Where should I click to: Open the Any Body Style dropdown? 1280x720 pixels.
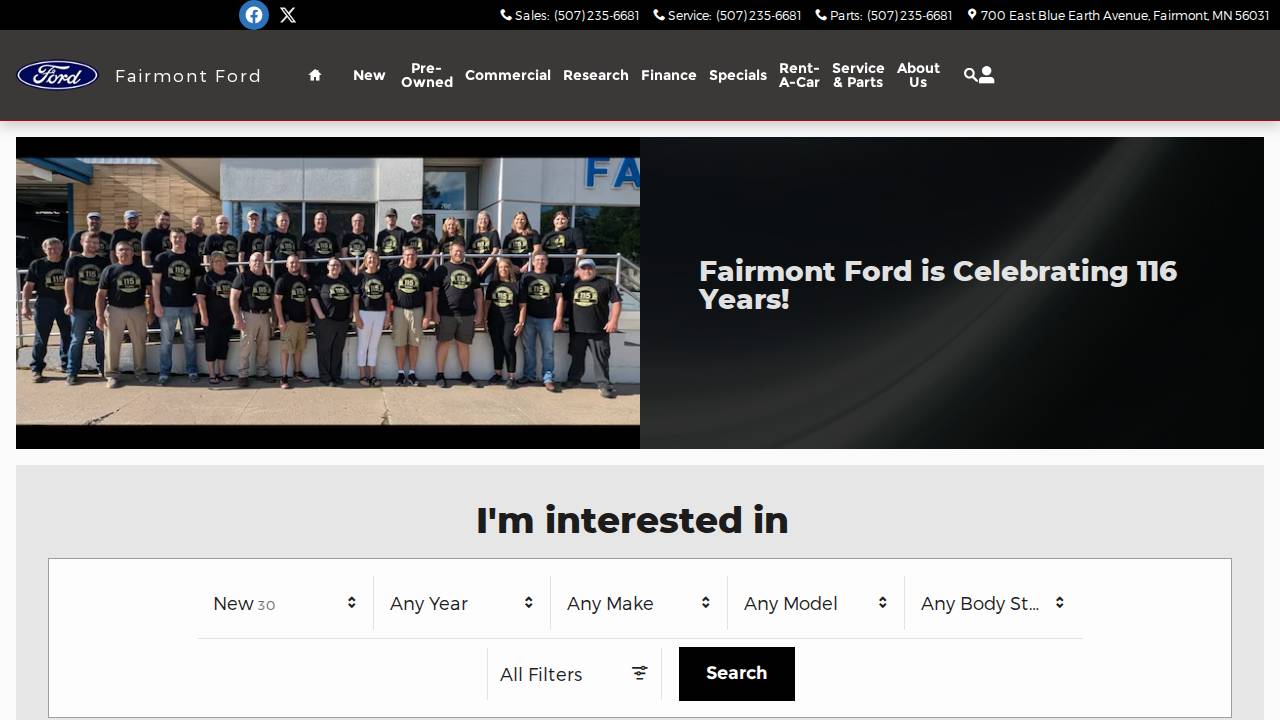coord(992,603)
